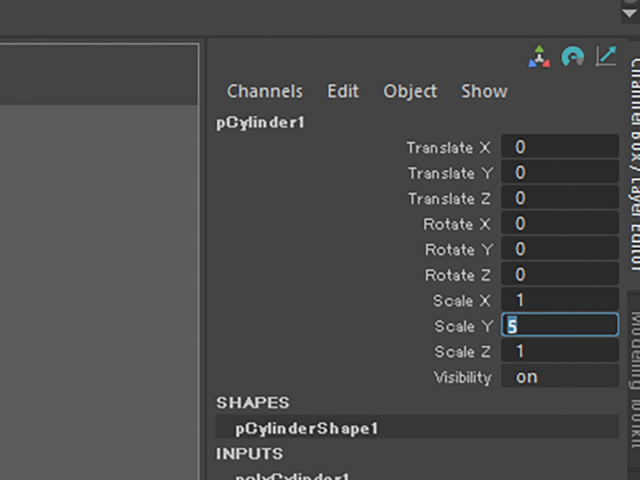Open the Channel Box / Layer Editor tab
The height and width of the screenshot is (480, 640).
(635, 165)
